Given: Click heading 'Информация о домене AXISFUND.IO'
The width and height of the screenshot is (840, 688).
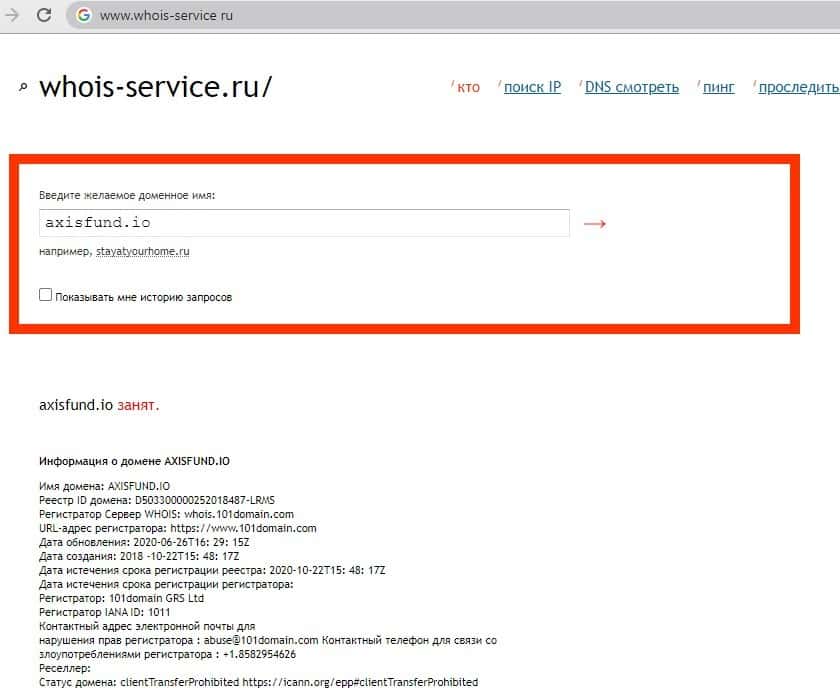Looking at the screenshot, I should (x=134, y=461).
